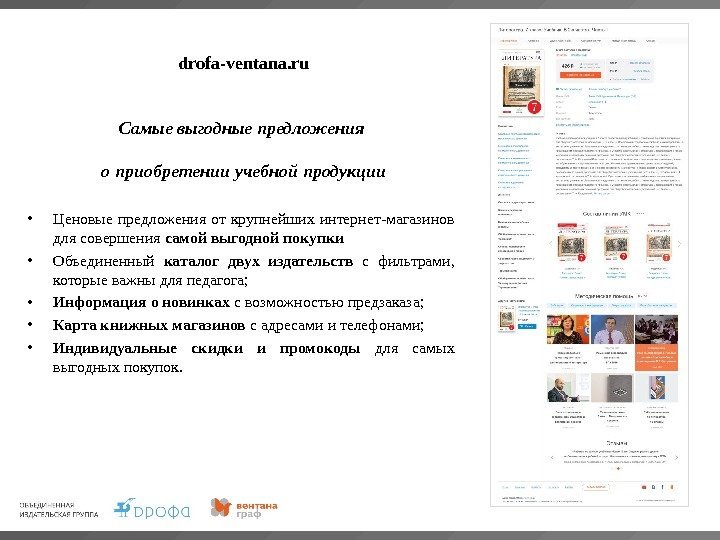
Task: Click the small blue buy button in the sidebar
Action: [526, 326]
